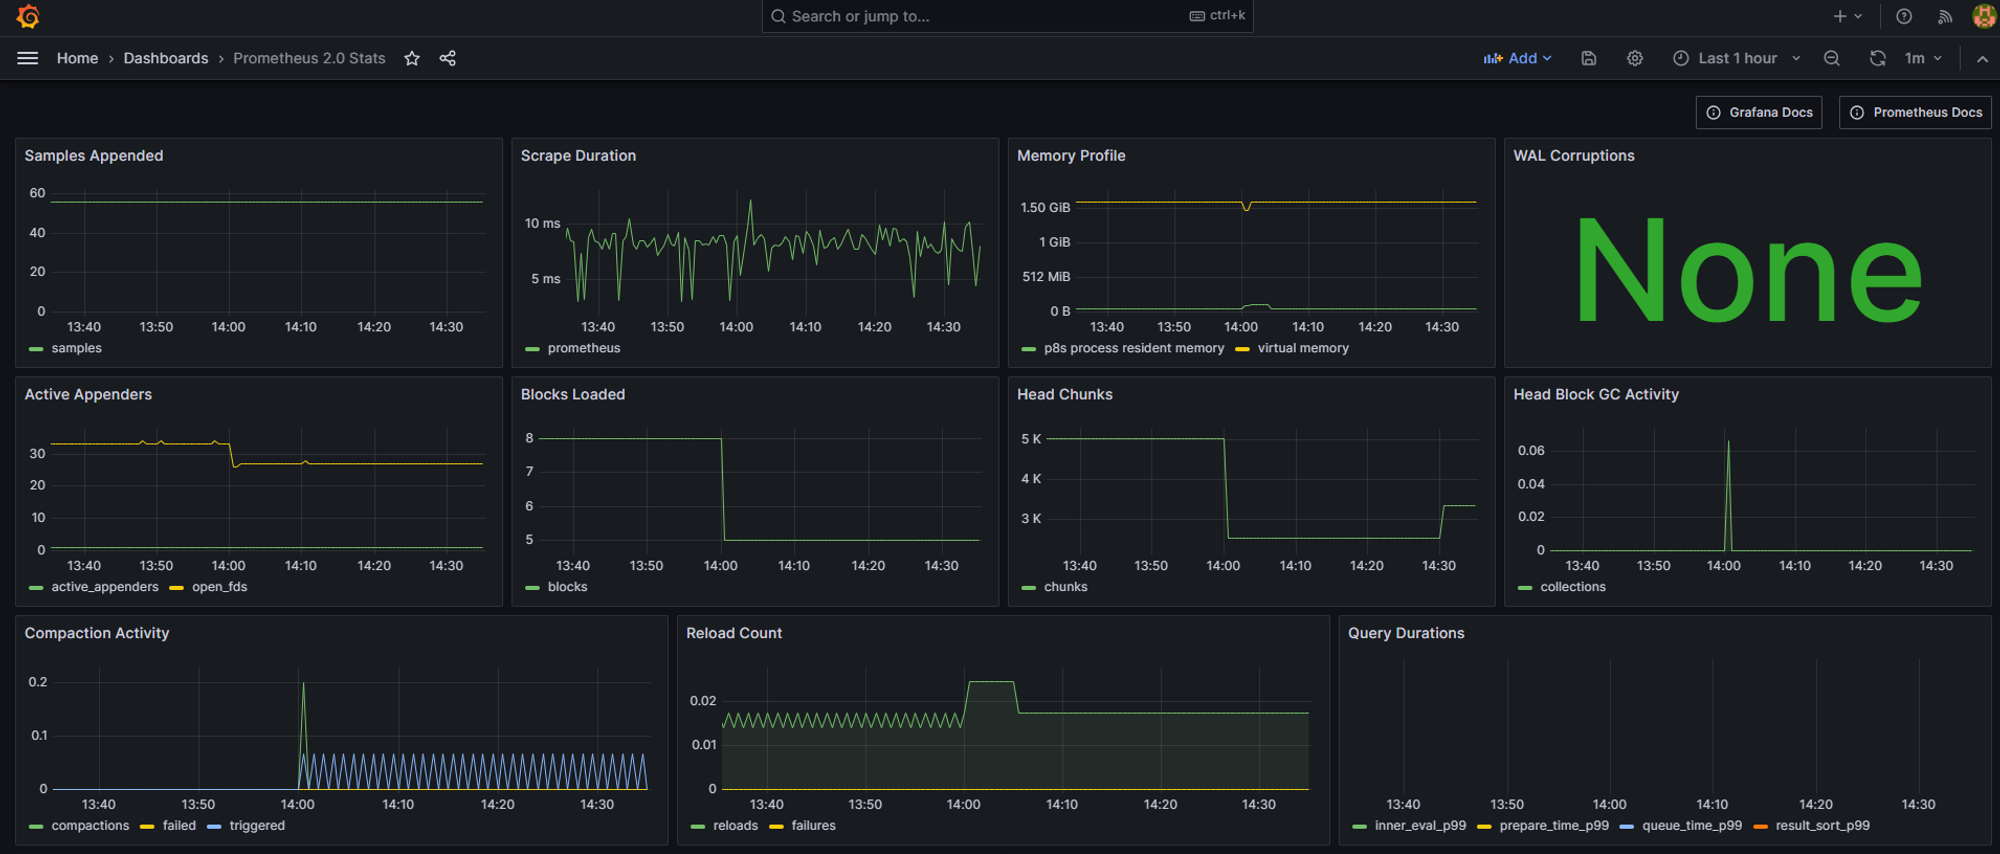
Task: Open Grafana Docs link
Action: 1759,112
